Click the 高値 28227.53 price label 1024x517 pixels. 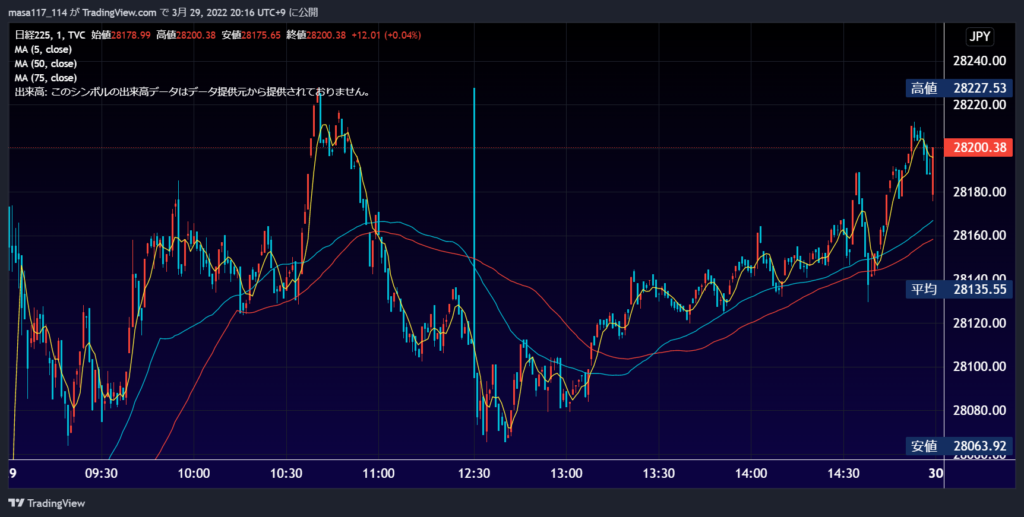click(959, 88)
